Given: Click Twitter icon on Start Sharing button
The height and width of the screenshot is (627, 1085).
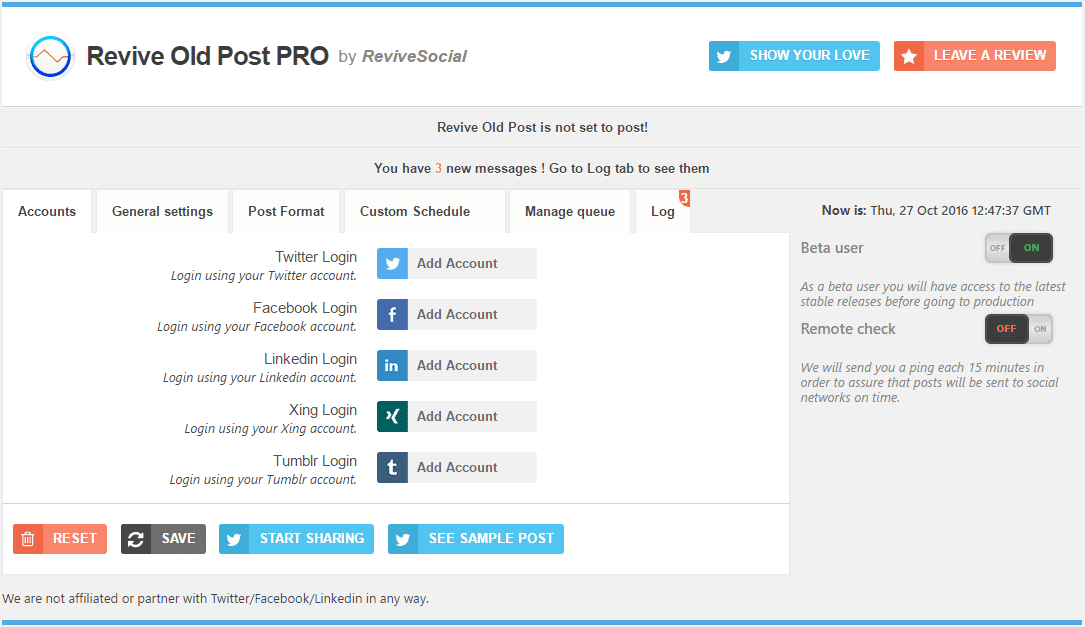Looking at the screenshot, I should pyautogui.click(x=234, y=539).
